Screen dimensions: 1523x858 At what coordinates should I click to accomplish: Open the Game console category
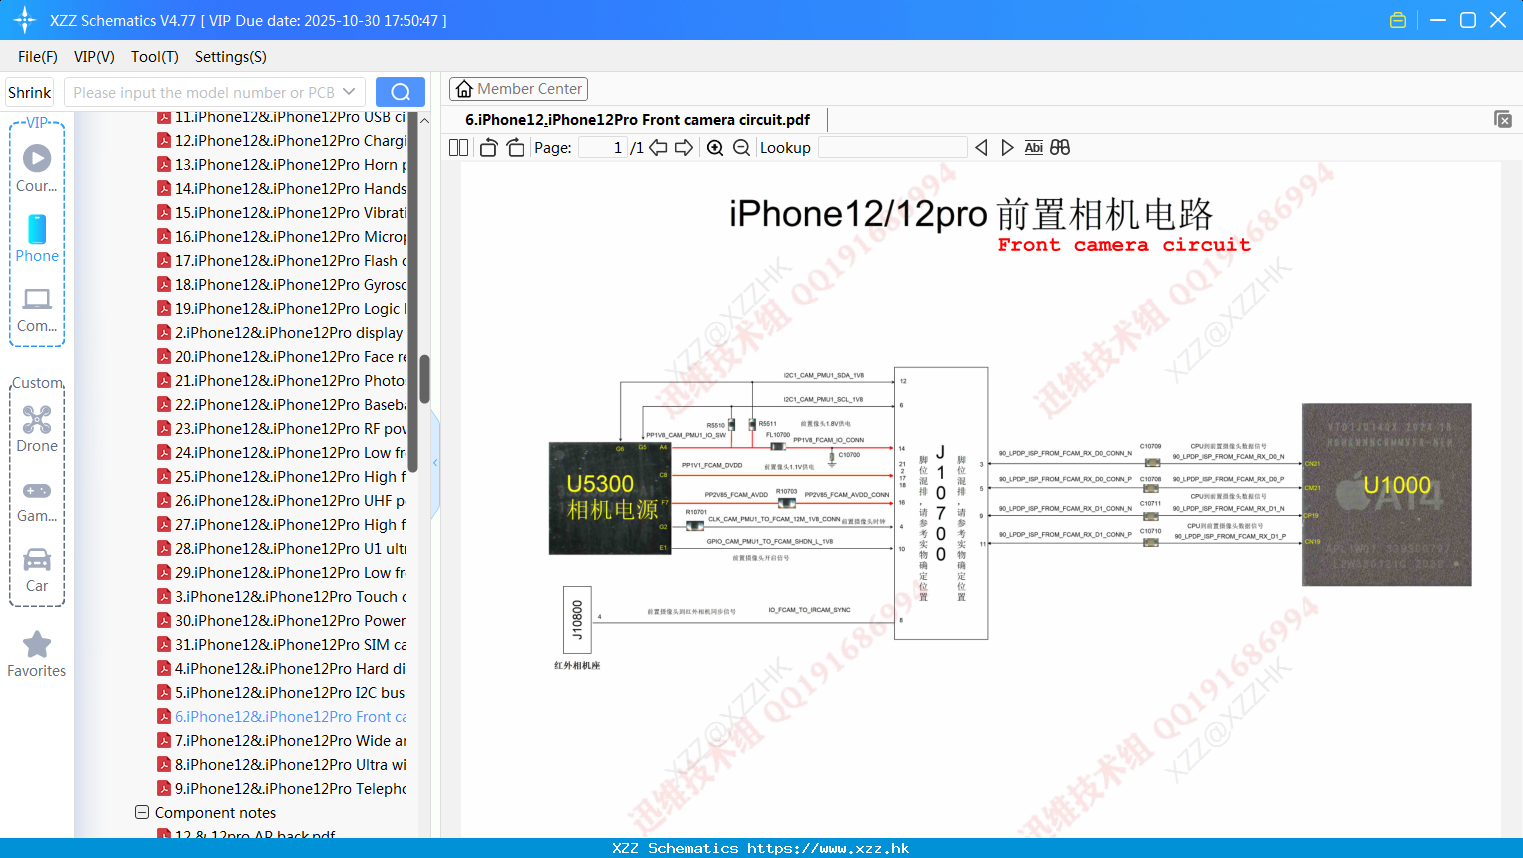click(x=37, y=501)
